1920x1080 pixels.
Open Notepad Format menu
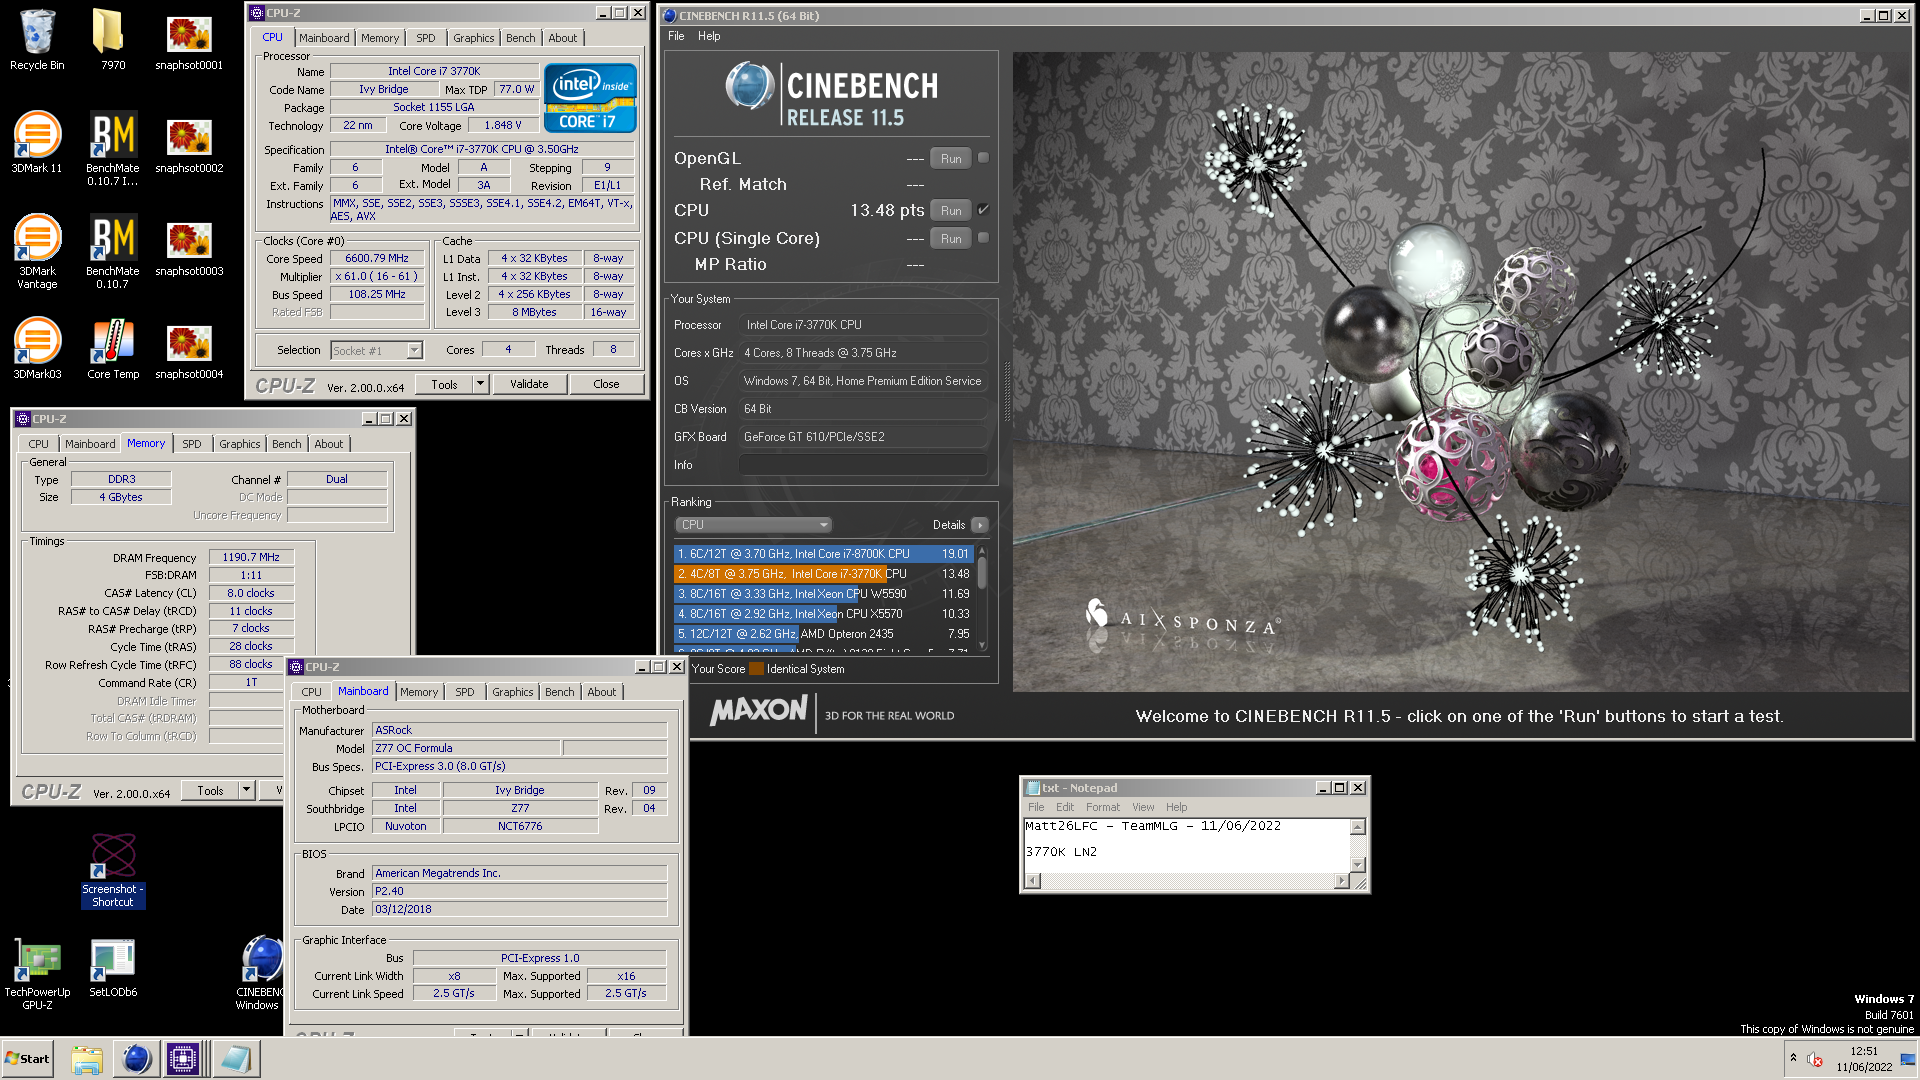pyautogui.click(x=1103, y=807)
